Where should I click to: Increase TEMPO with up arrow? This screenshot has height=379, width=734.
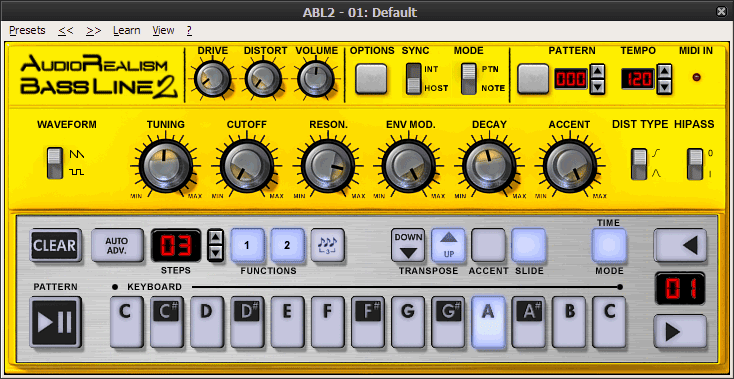pos(665,71)
